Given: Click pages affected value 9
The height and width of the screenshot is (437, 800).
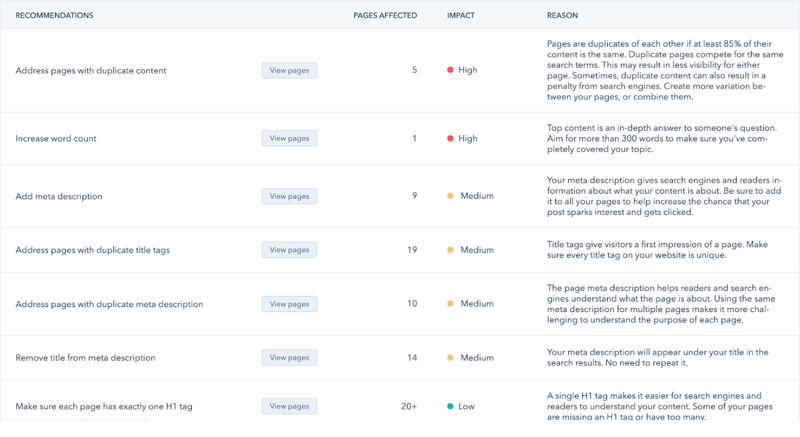Looking at the screenshot, I should pos(414,196).
